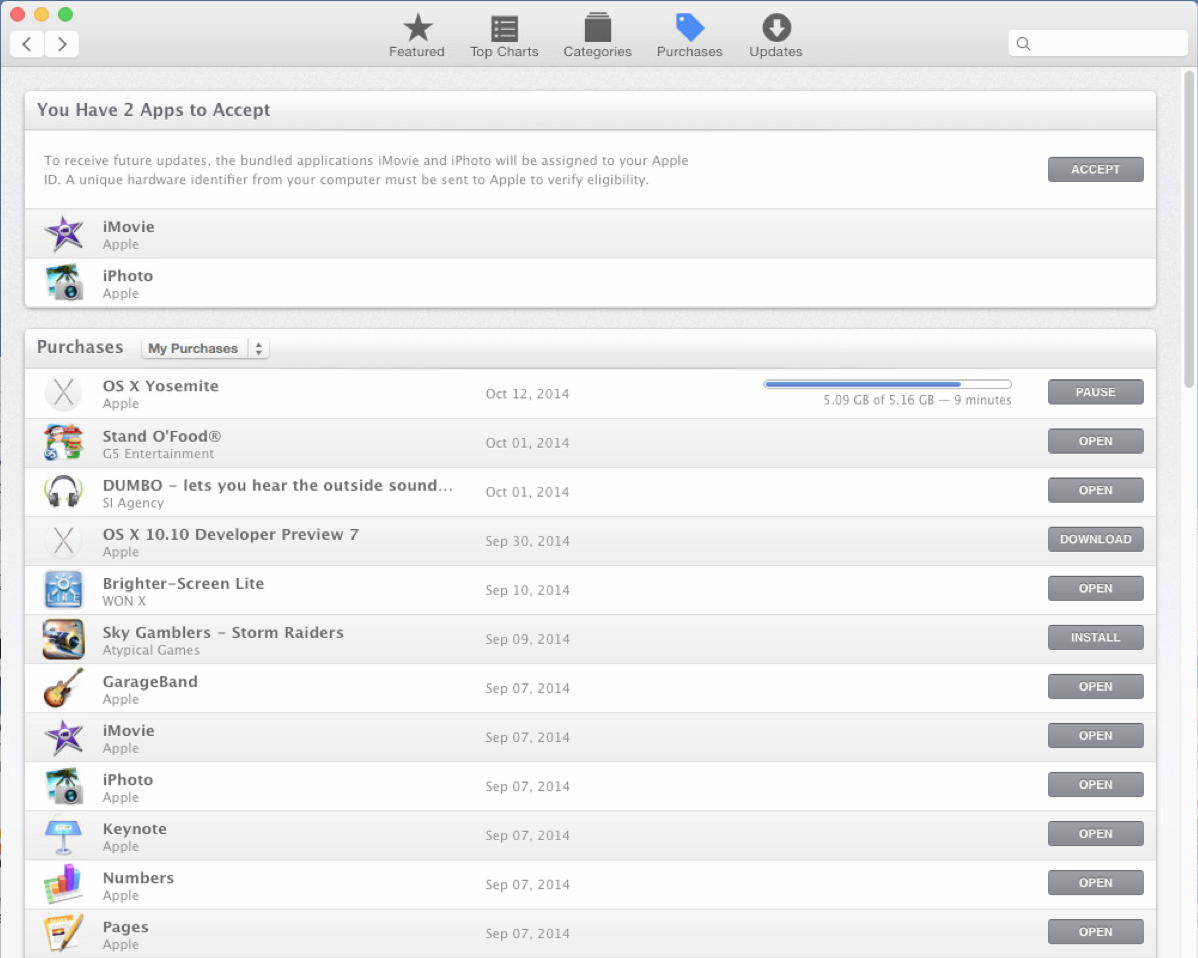Click the Keynote title text
Screen dimensions: 1198x958
point(134,829)
